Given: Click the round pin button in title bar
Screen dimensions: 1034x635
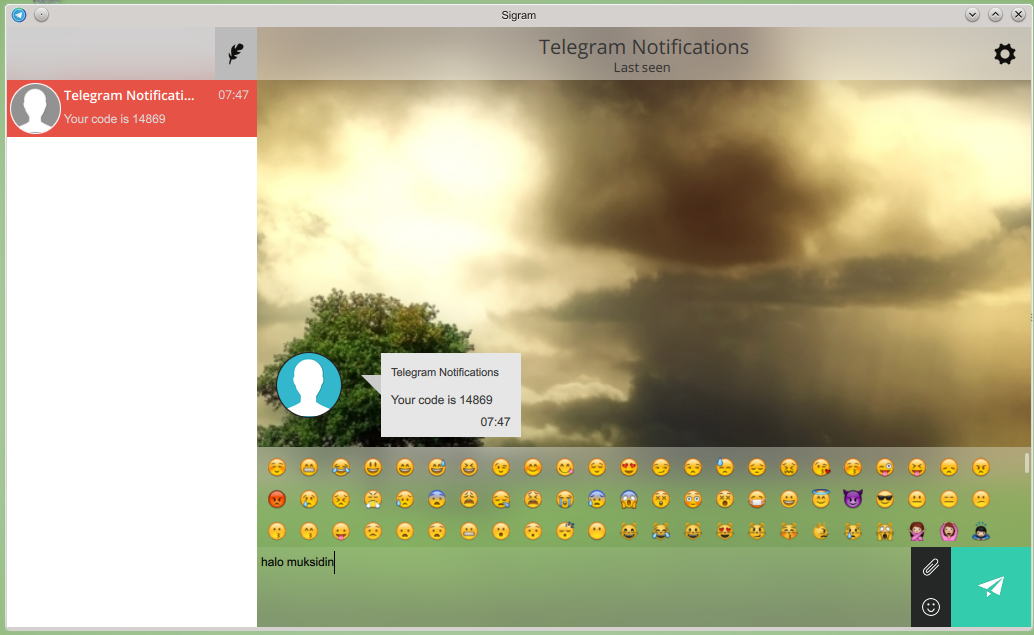Looking at the screenshot, I should coord(42,15).
